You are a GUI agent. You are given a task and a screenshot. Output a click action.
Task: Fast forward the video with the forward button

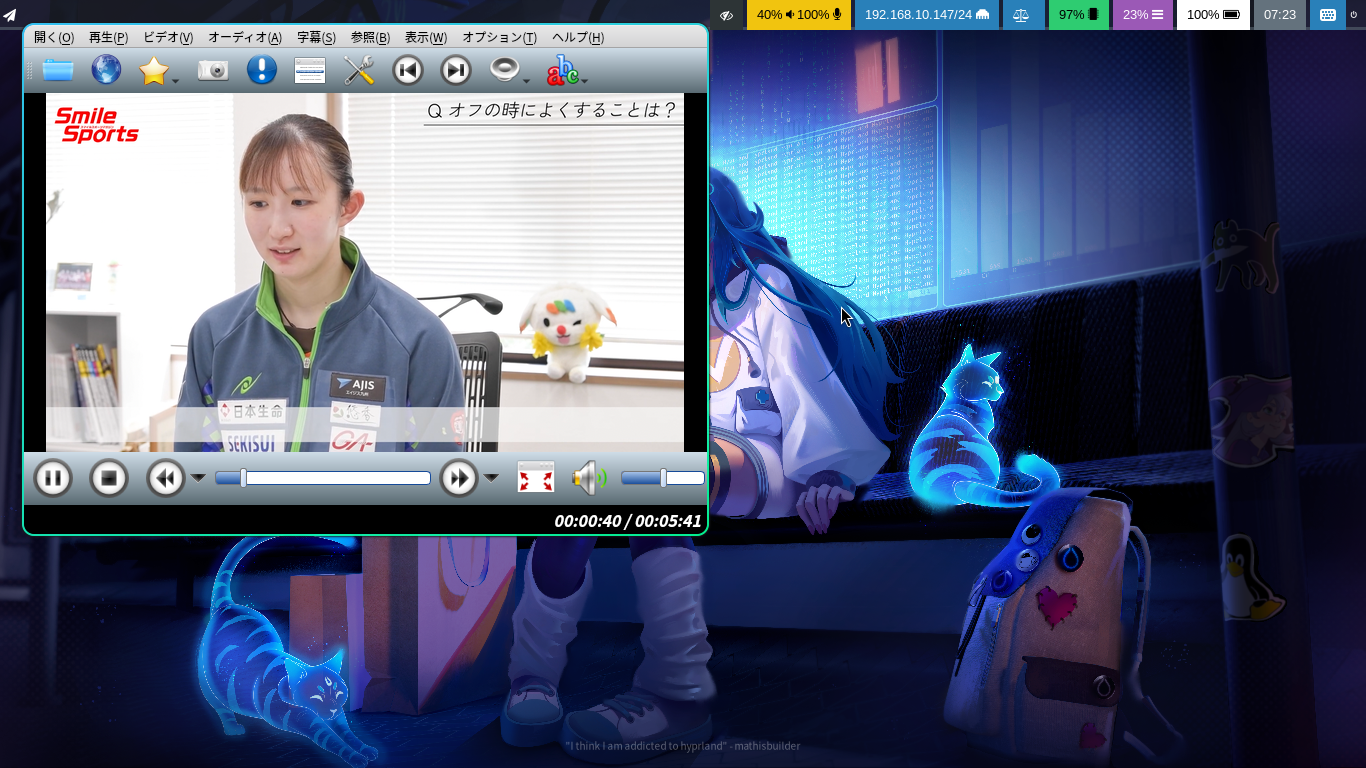459,478
